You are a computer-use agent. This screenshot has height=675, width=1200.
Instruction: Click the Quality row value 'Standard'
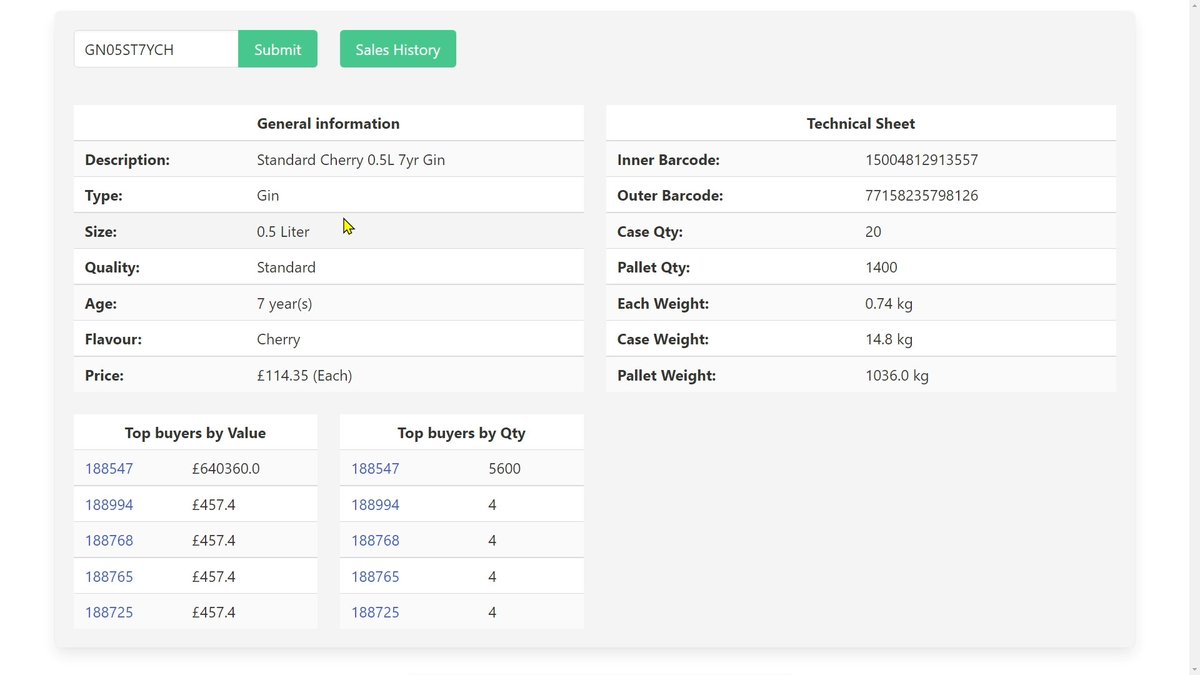(x=286, y=267)
